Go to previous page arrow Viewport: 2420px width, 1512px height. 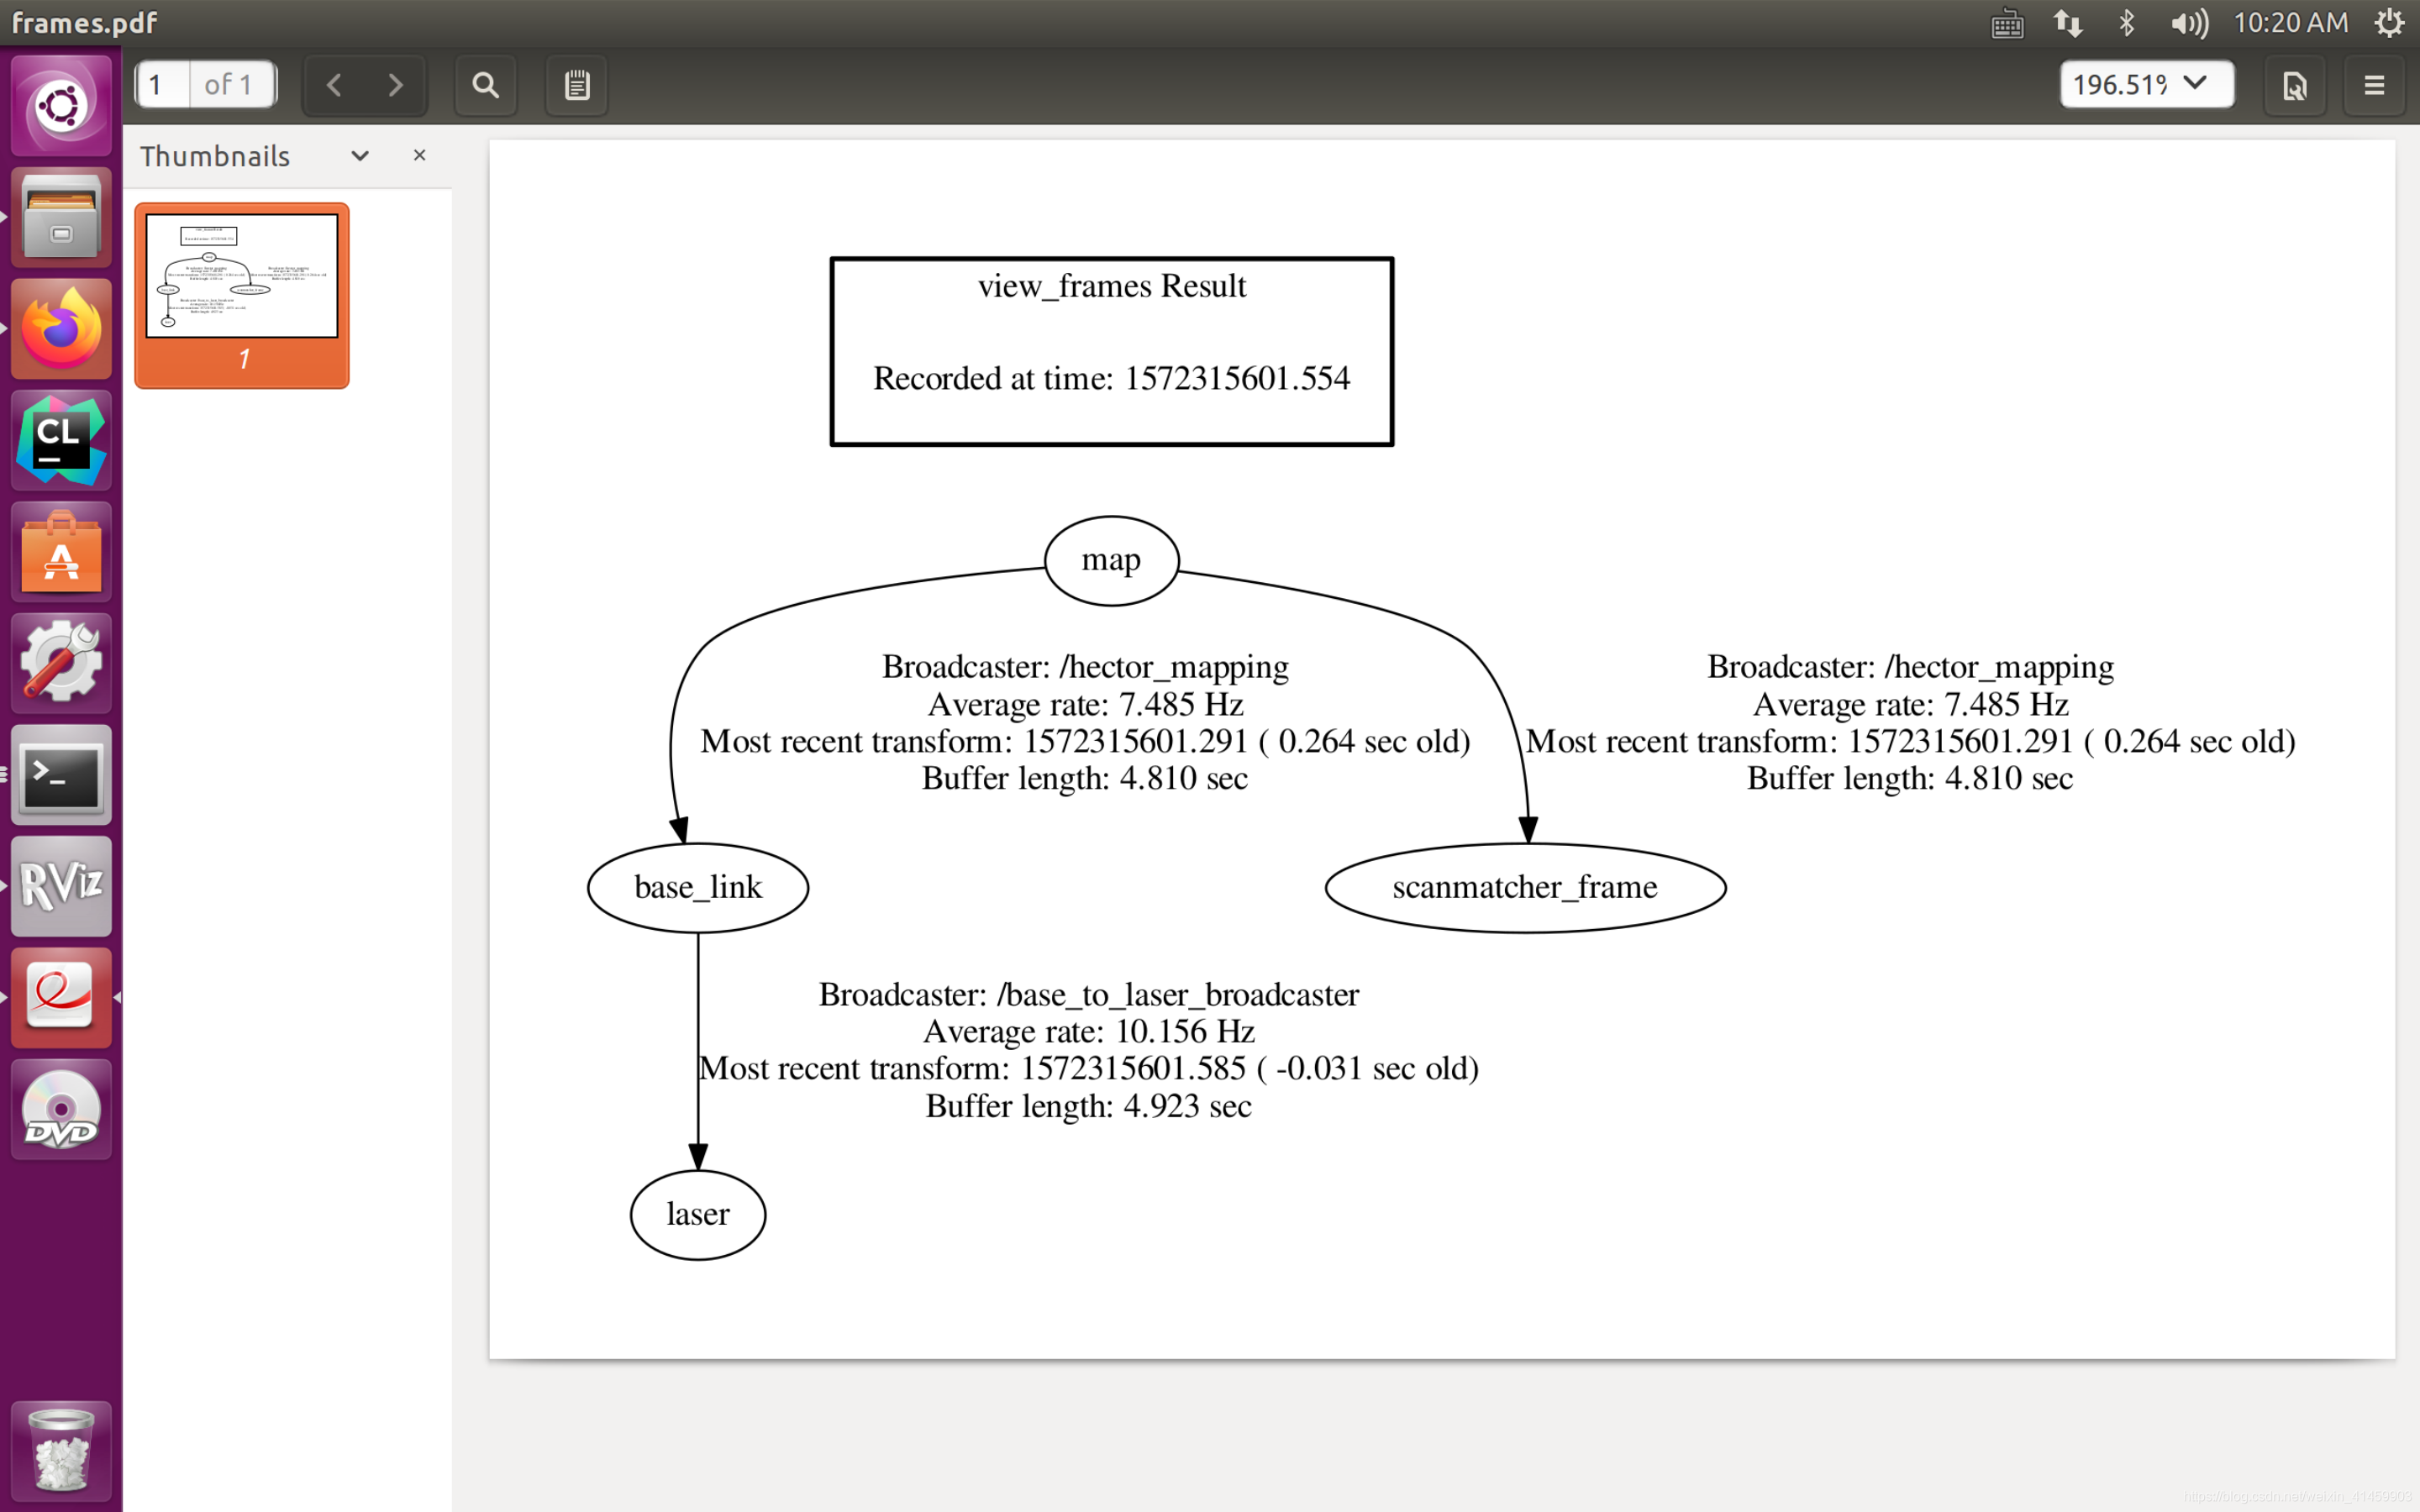coord(335,85)
